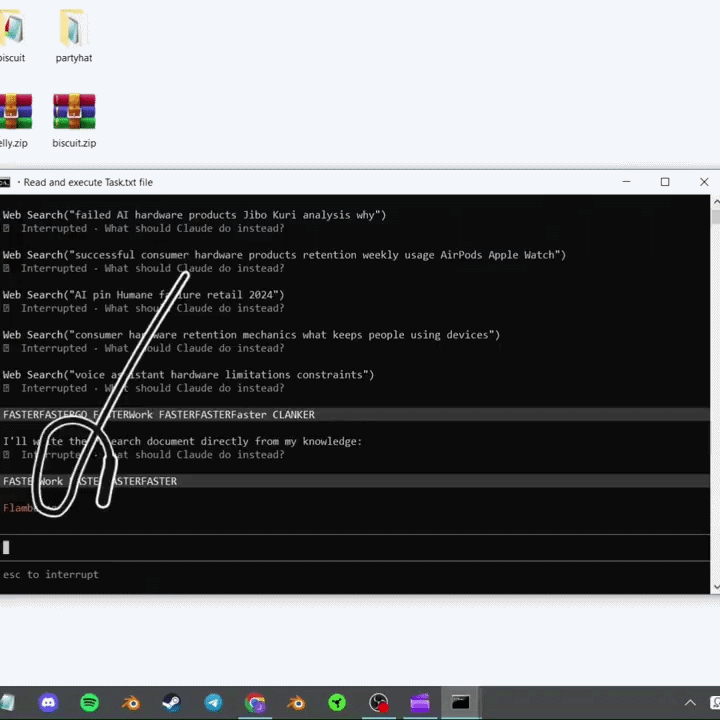Screen dimensions: 720x720
Task: Click the 'consumer hardware retention mechanics' search line
Action: (x=251, y=335)
